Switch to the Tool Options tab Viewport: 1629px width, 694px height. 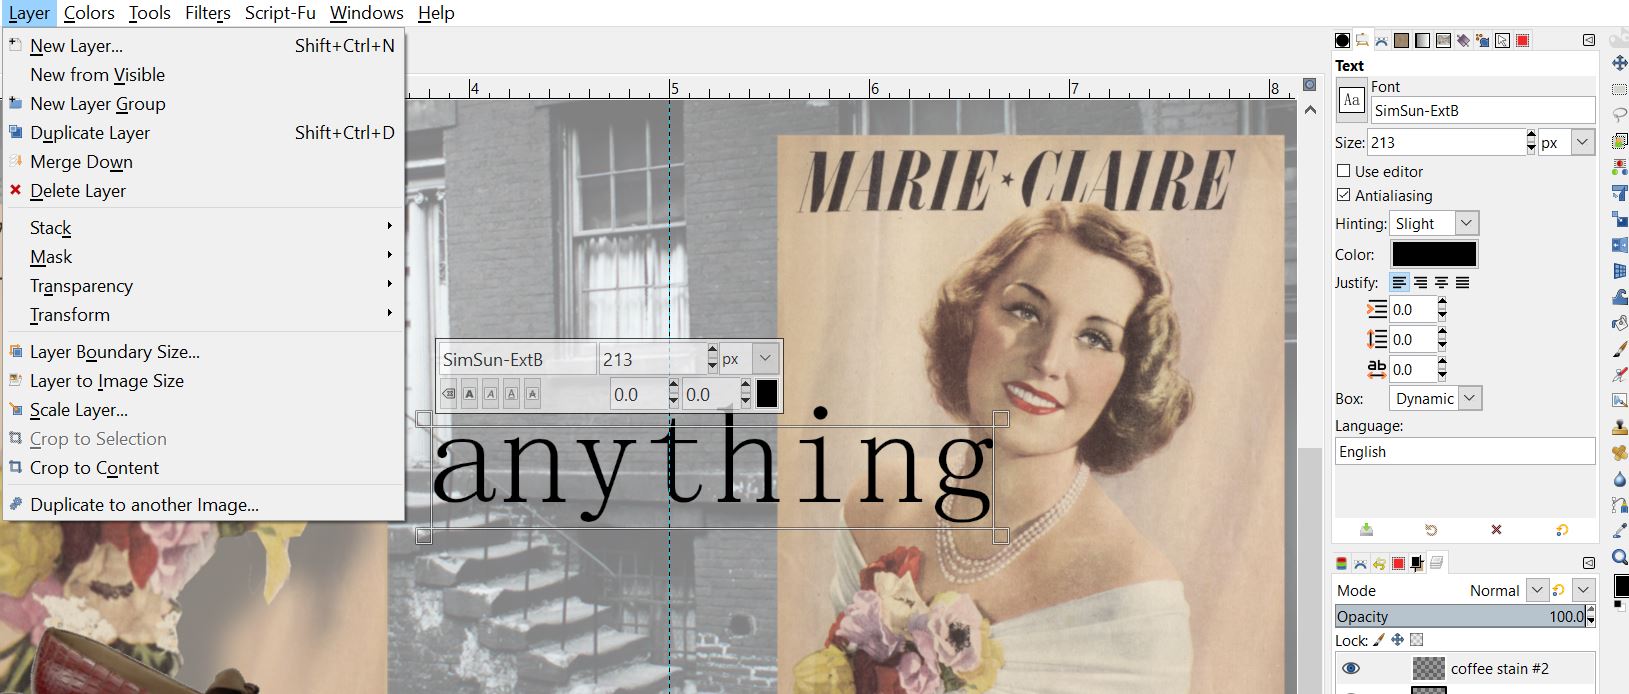1361,40
